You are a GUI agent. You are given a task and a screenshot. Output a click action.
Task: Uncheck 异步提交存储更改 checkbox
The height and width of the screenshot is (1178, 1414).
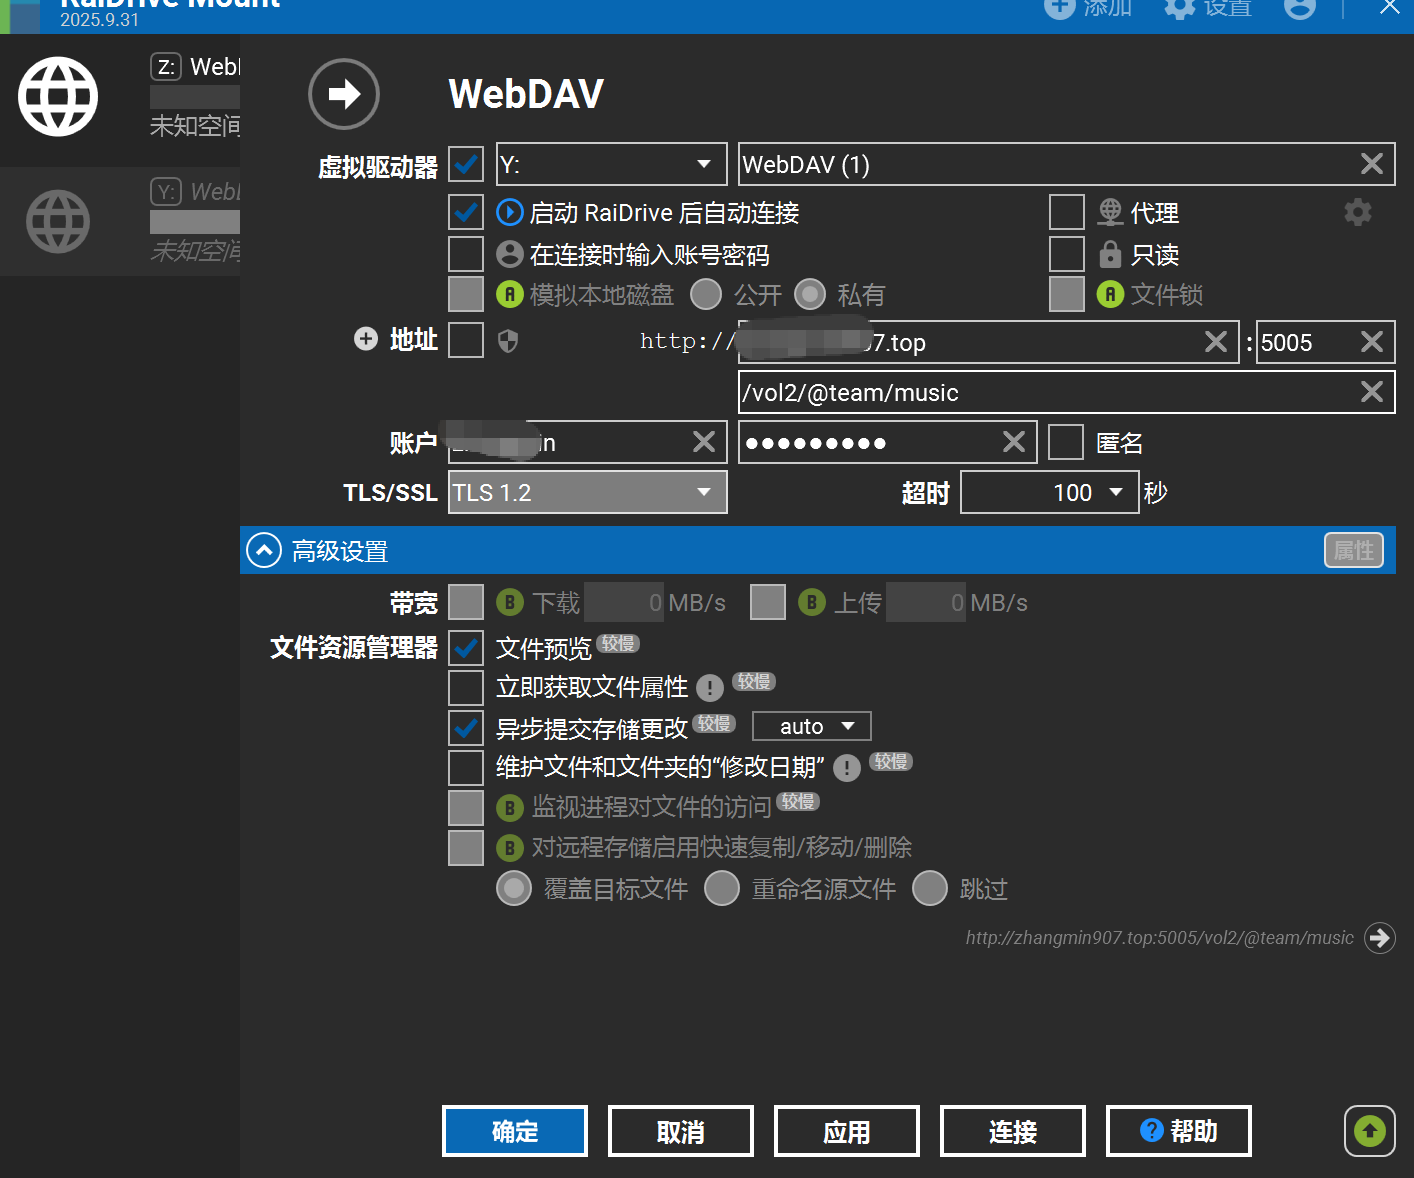(x=466, y=728)
